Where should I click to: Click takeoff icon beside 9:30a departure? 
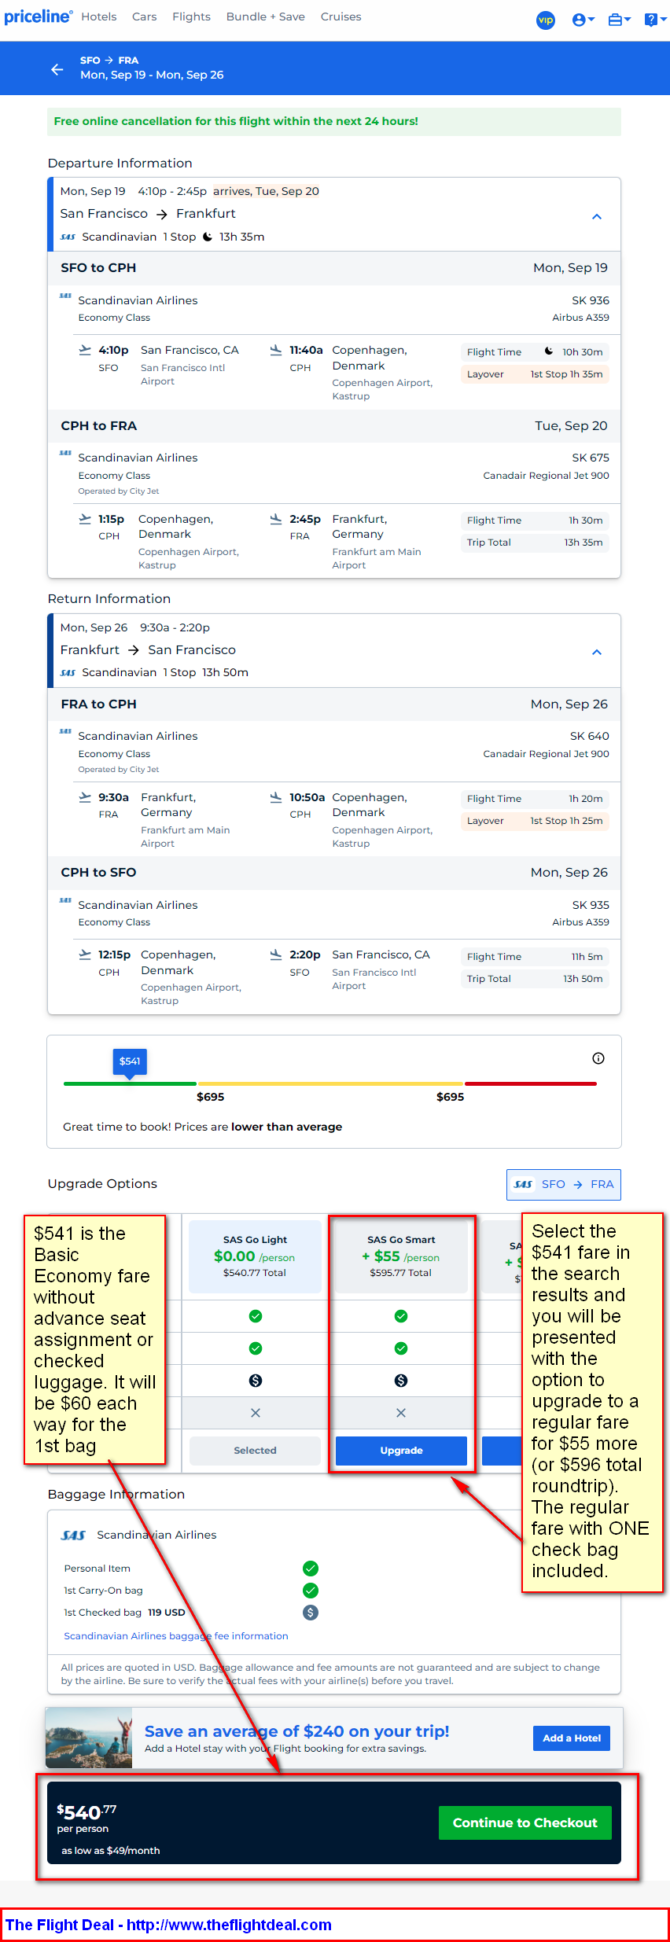(x=85, y=797)
